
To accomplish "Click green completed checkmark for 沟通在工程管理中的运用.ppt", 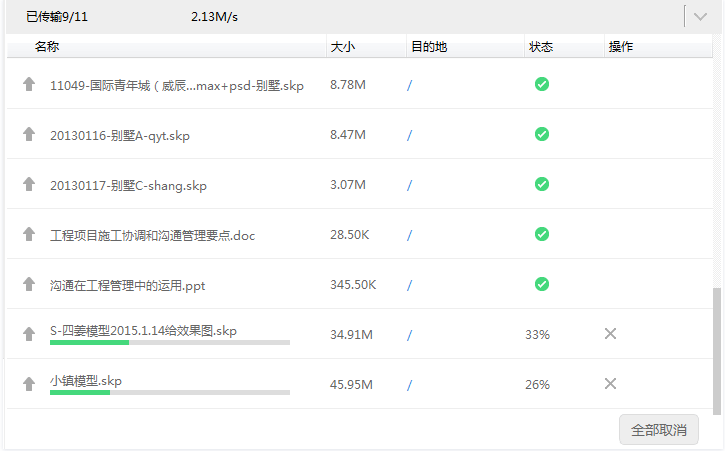I will (x=542, y=284).
